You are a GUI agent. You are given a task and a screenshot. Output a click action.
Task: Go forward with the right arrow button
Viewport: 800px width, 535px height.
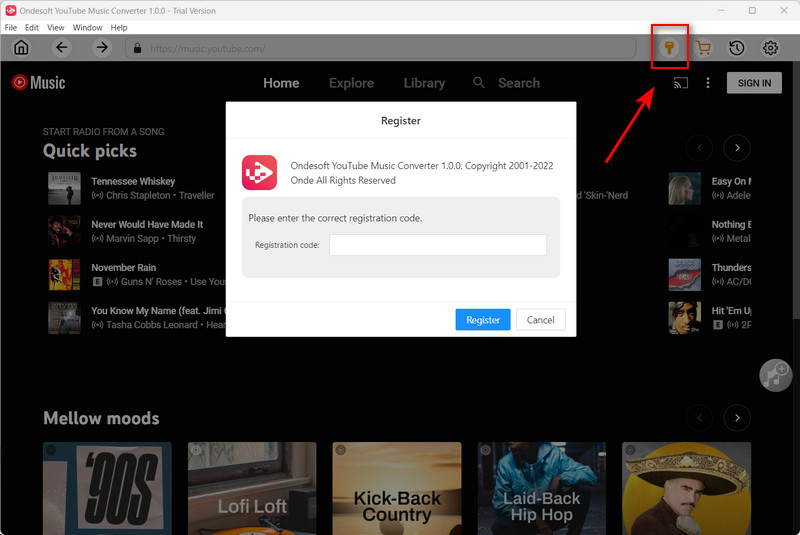(x=102, y=48)
